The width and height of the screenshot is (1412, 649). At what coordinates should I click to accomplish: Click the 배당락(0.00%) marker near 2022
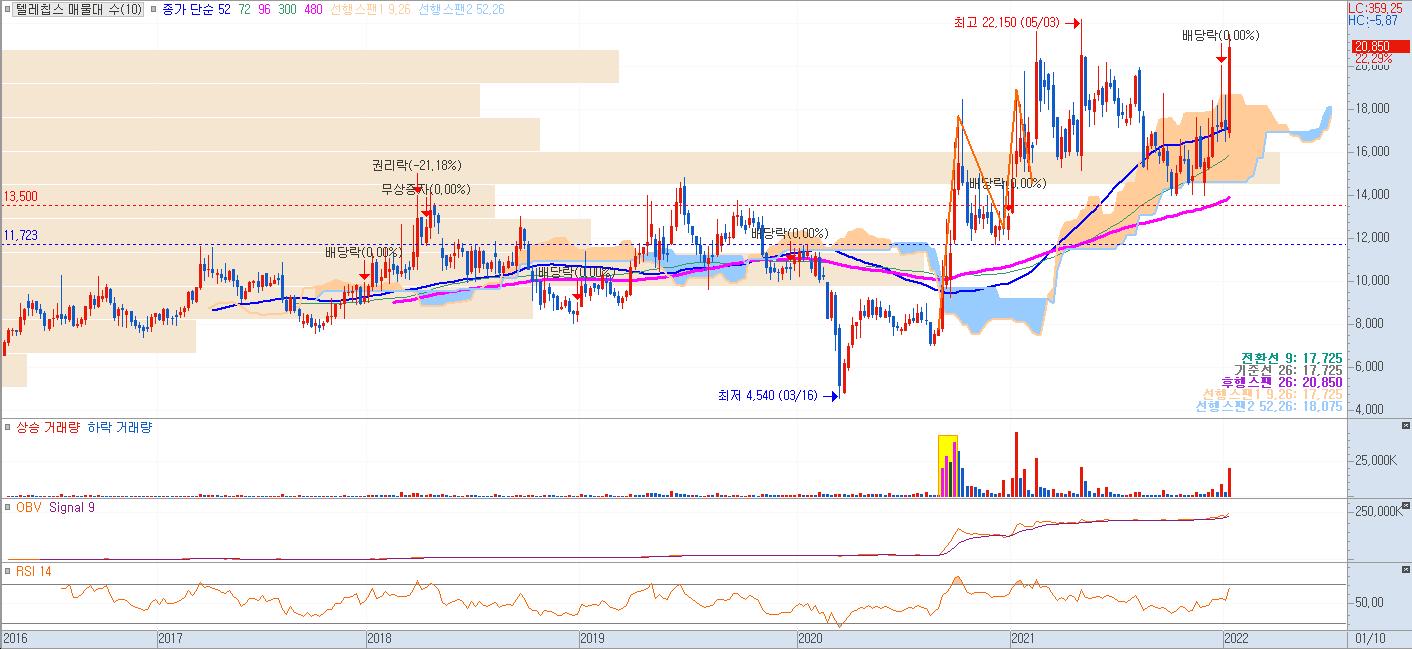(x=1220, y=36)
